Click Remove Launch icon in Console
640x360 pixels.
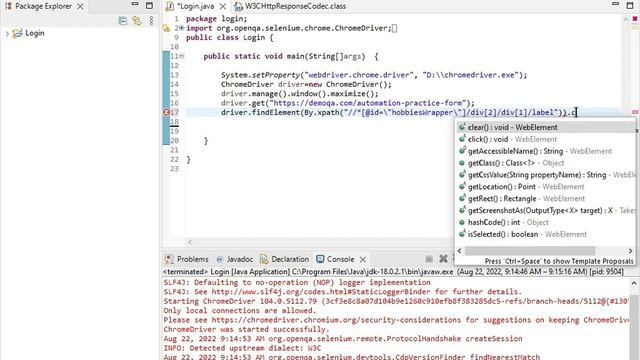443,259
